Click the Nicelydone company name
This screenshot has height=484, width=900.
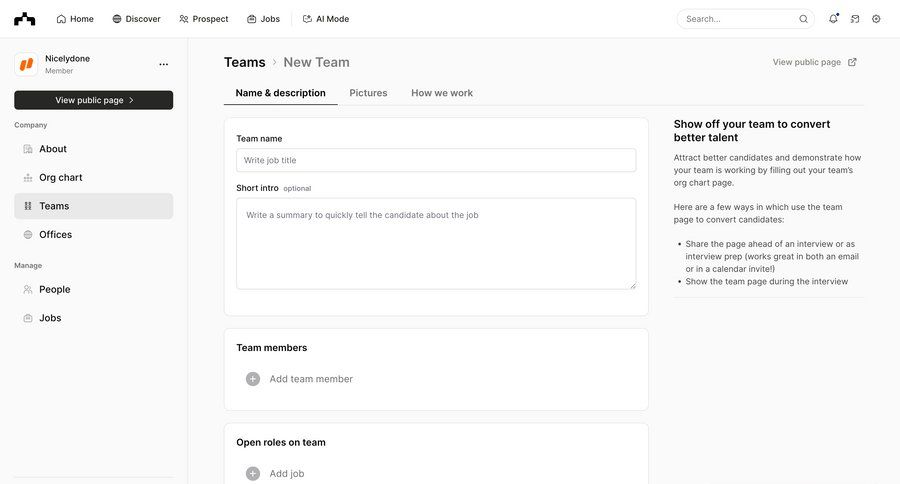[x=68, y=59]
